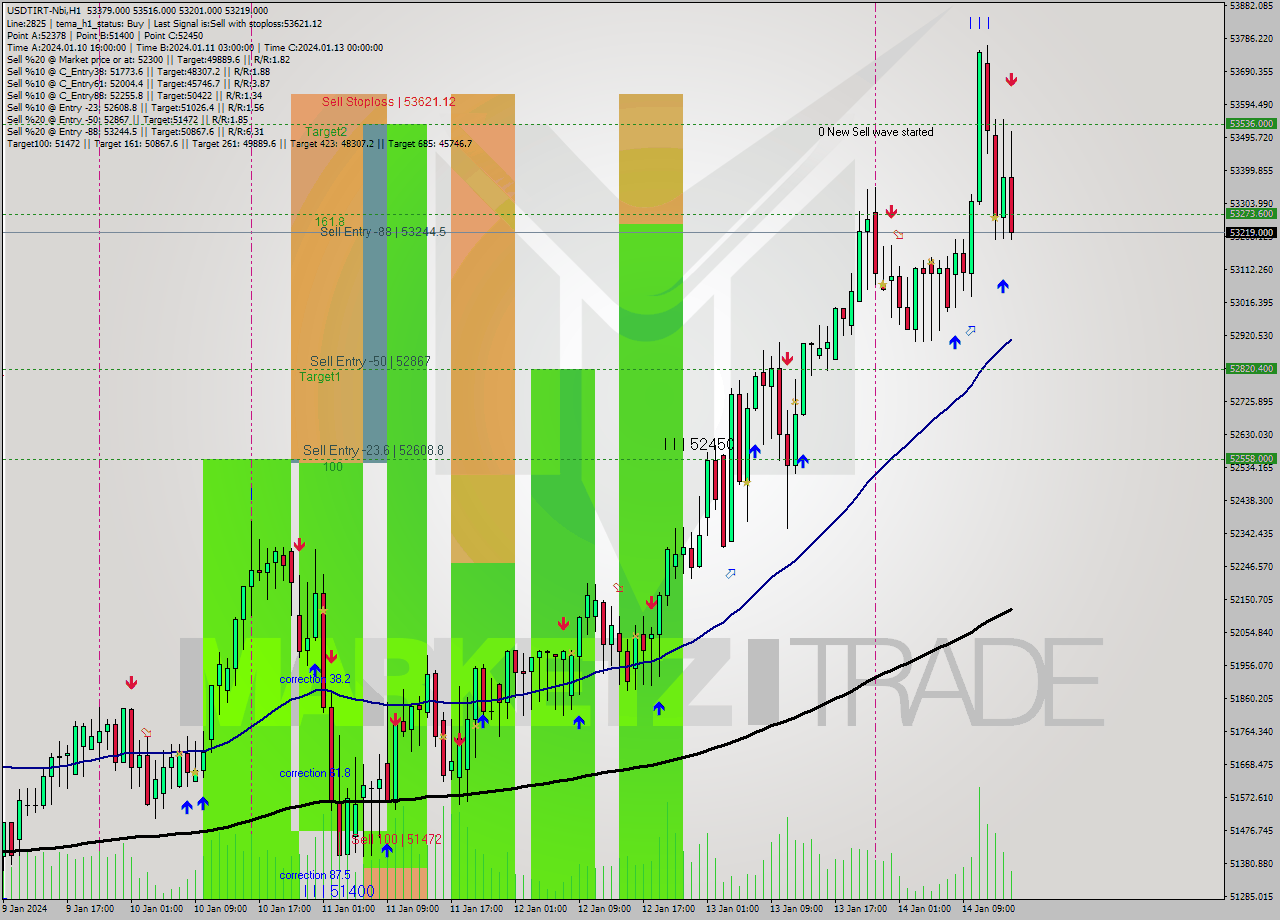Click the 'Sell %20 @ Entry -88: 53244.5' line
1280x920 pixels.
click(135, 131)
